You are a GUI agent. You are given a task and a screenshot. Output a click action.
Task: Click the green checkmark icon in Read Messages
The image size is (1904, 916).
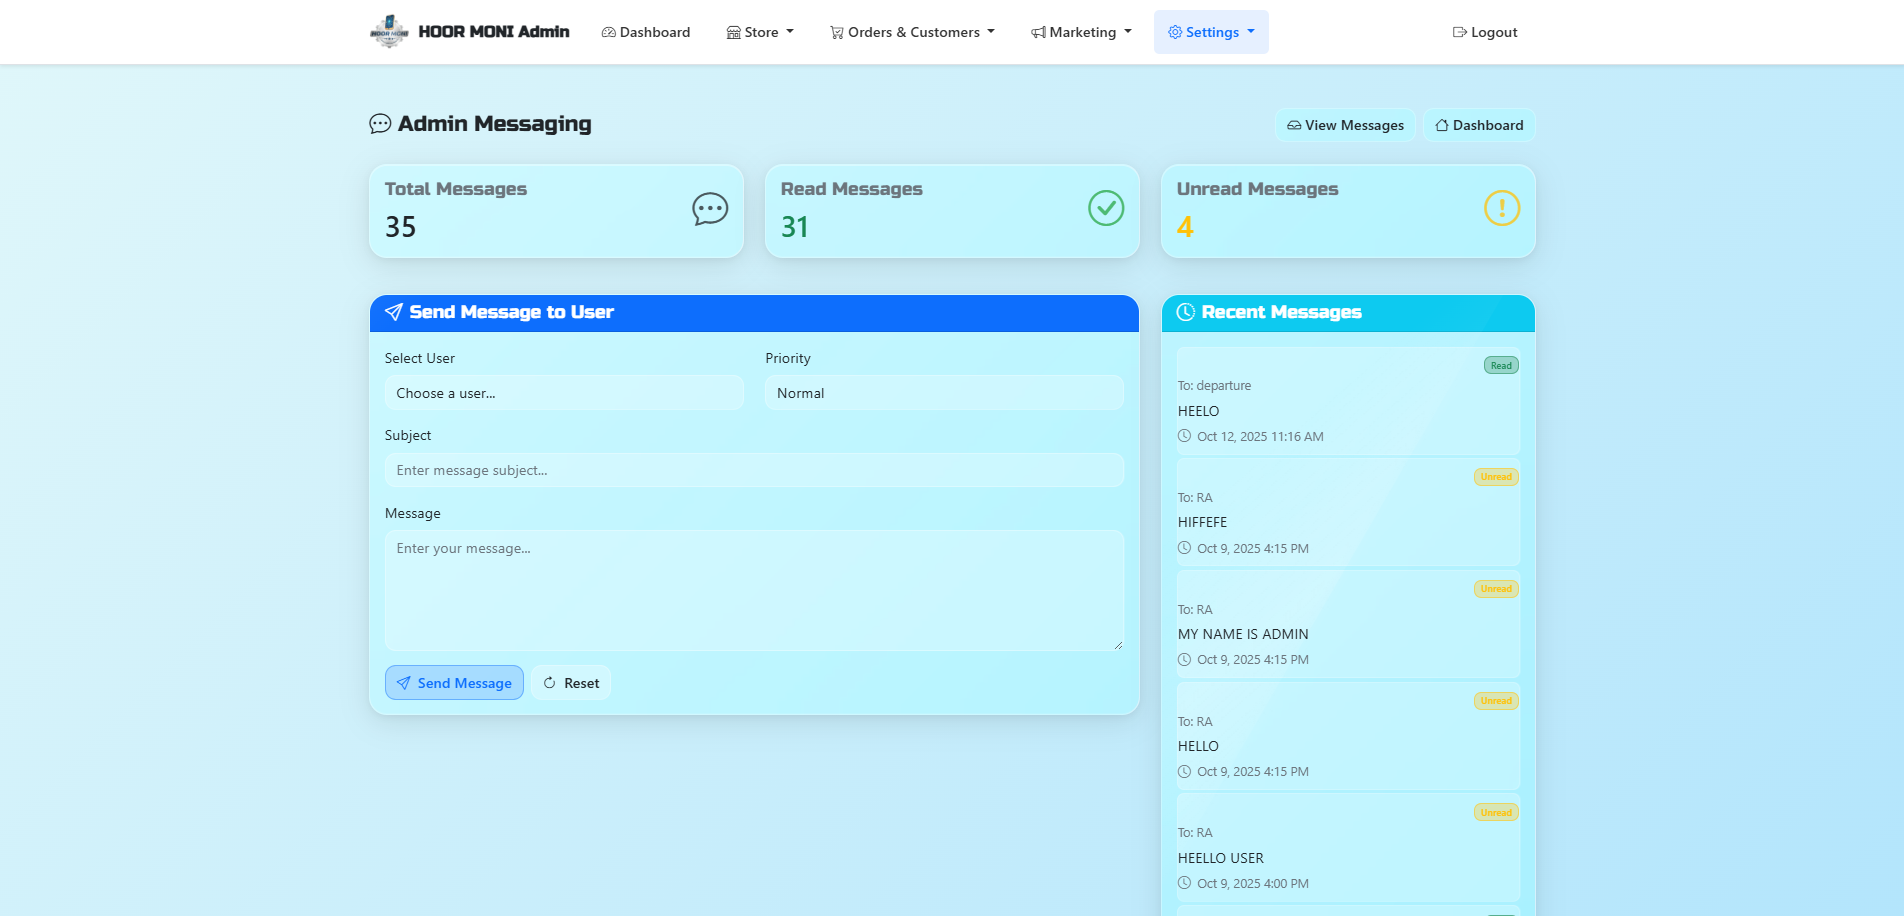tap(1106, 208)
